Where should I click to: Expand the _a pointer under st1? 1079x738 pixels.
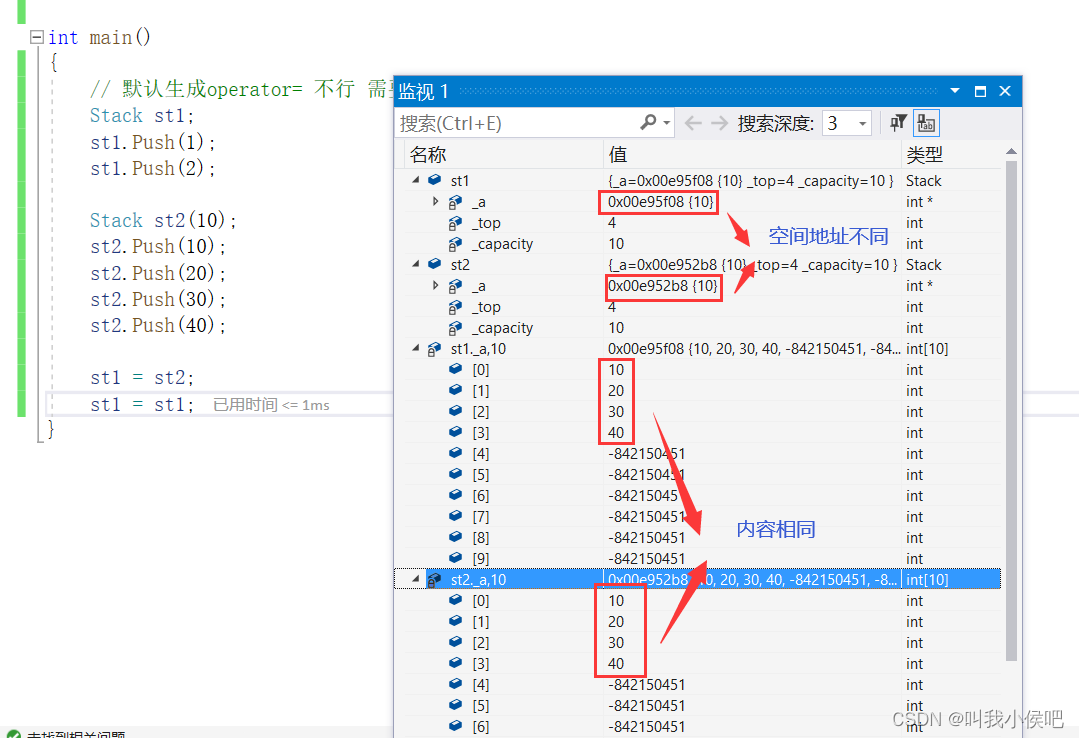tap(436, 201)
